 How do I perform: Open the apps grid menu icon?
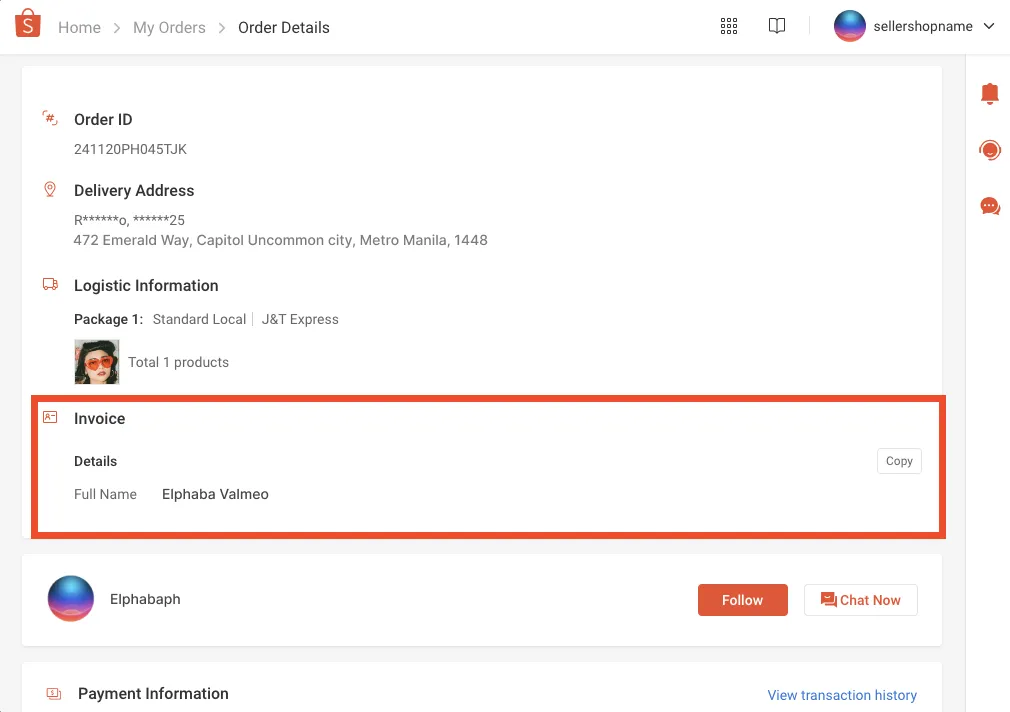(x=729, y=27)
